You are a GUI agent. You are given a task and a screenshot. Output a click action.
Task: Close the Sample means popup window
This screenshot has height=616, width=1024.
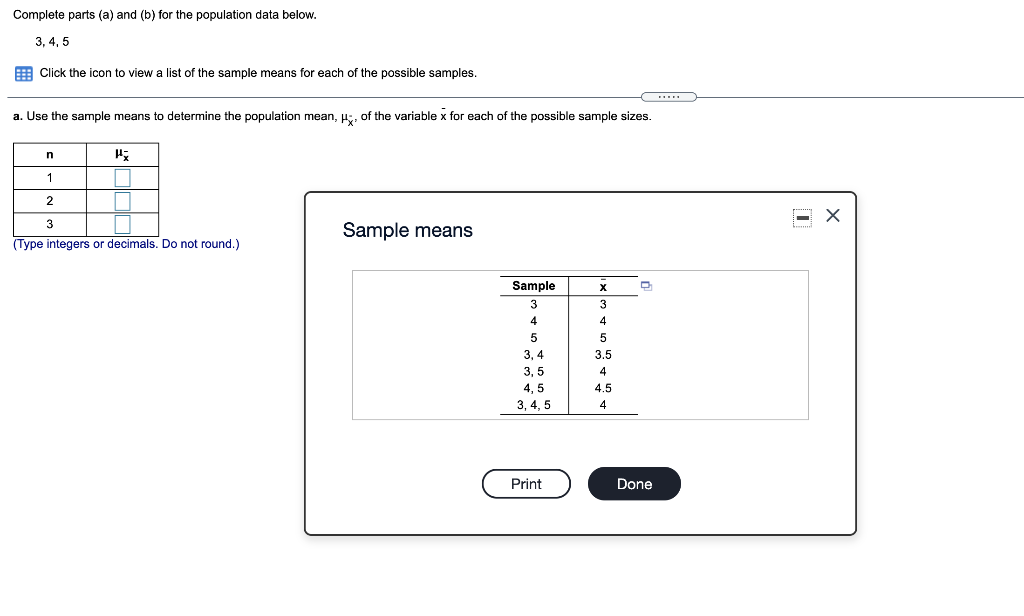point(833,214)
